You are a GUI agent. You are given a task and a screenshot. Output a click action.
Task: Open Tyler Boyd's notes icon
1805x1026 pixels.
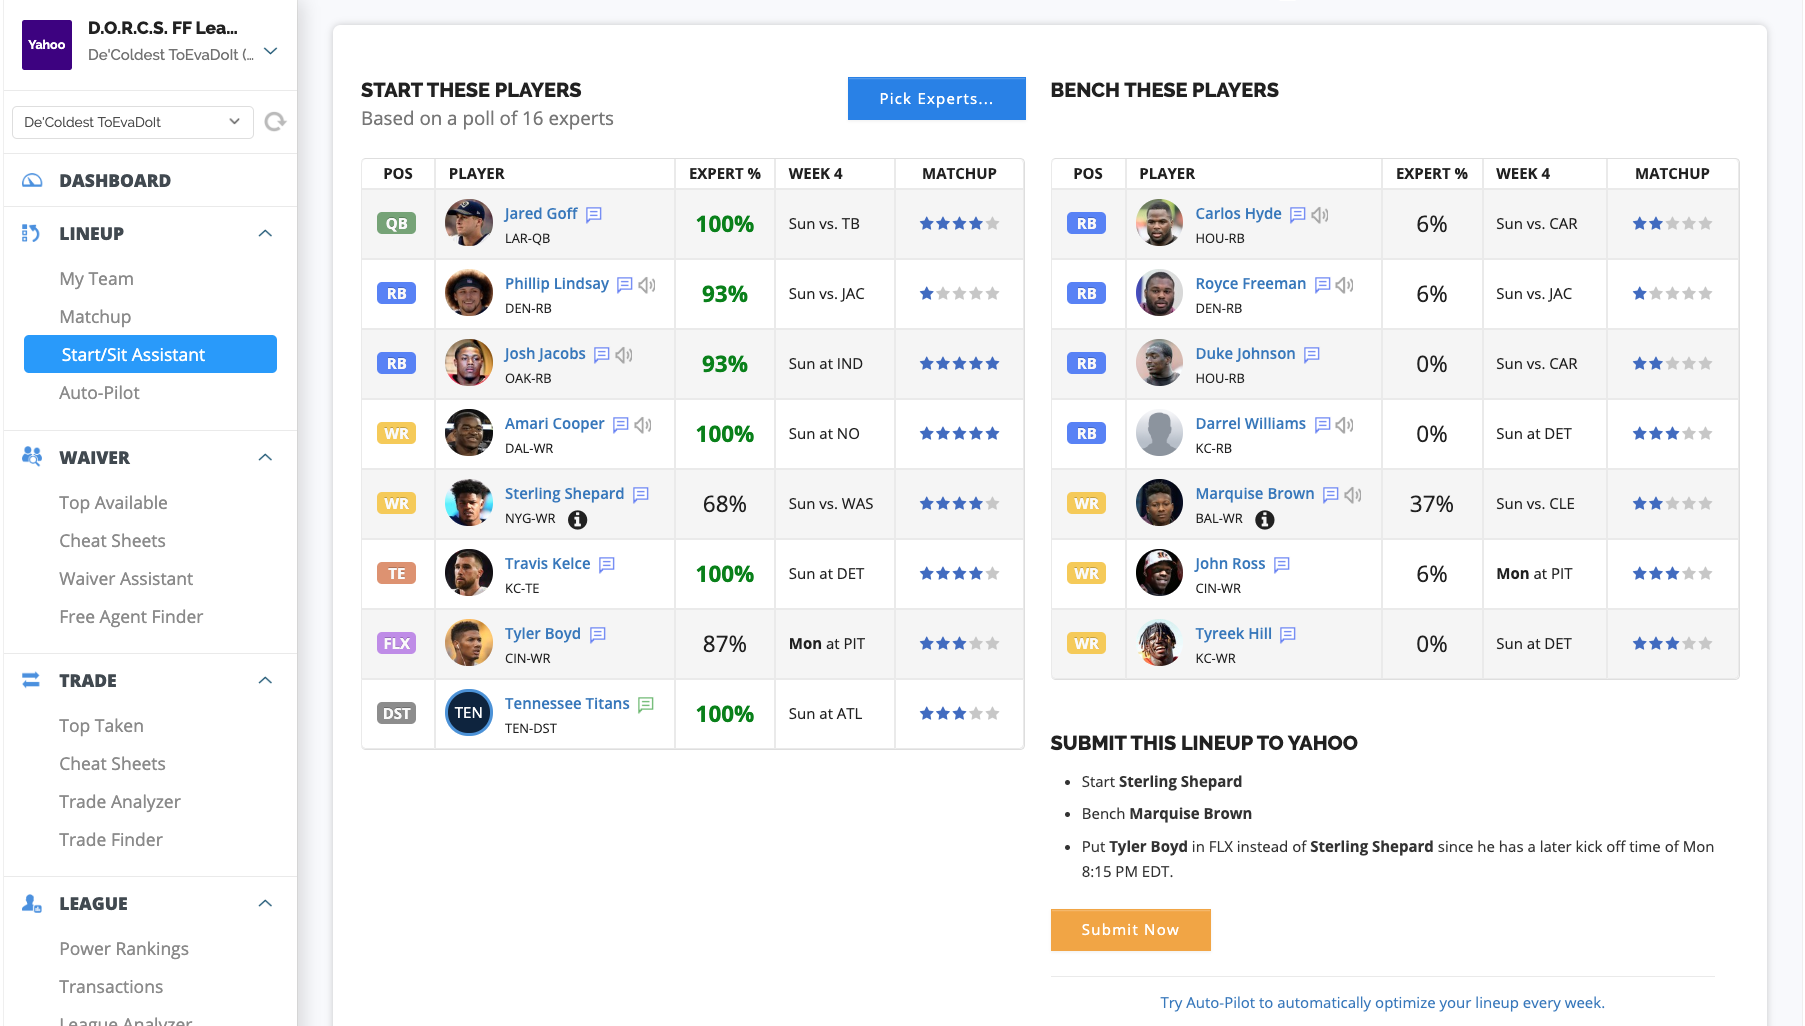pos(598,634)
